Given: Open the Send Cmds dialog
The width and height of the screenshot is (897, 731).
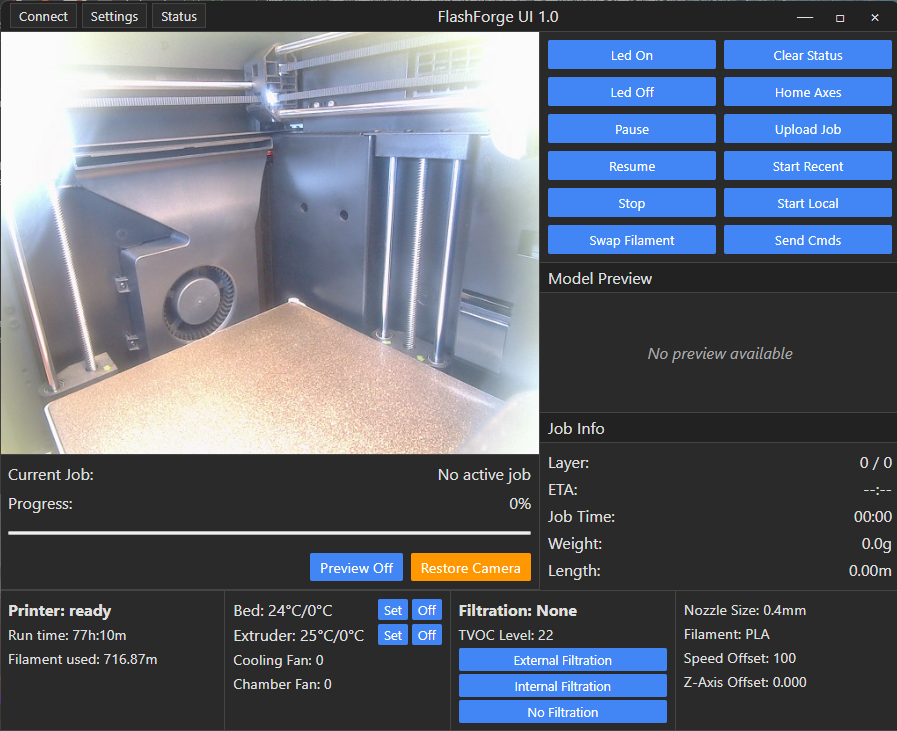Looking at the screenshot, I should pos(808,240).
